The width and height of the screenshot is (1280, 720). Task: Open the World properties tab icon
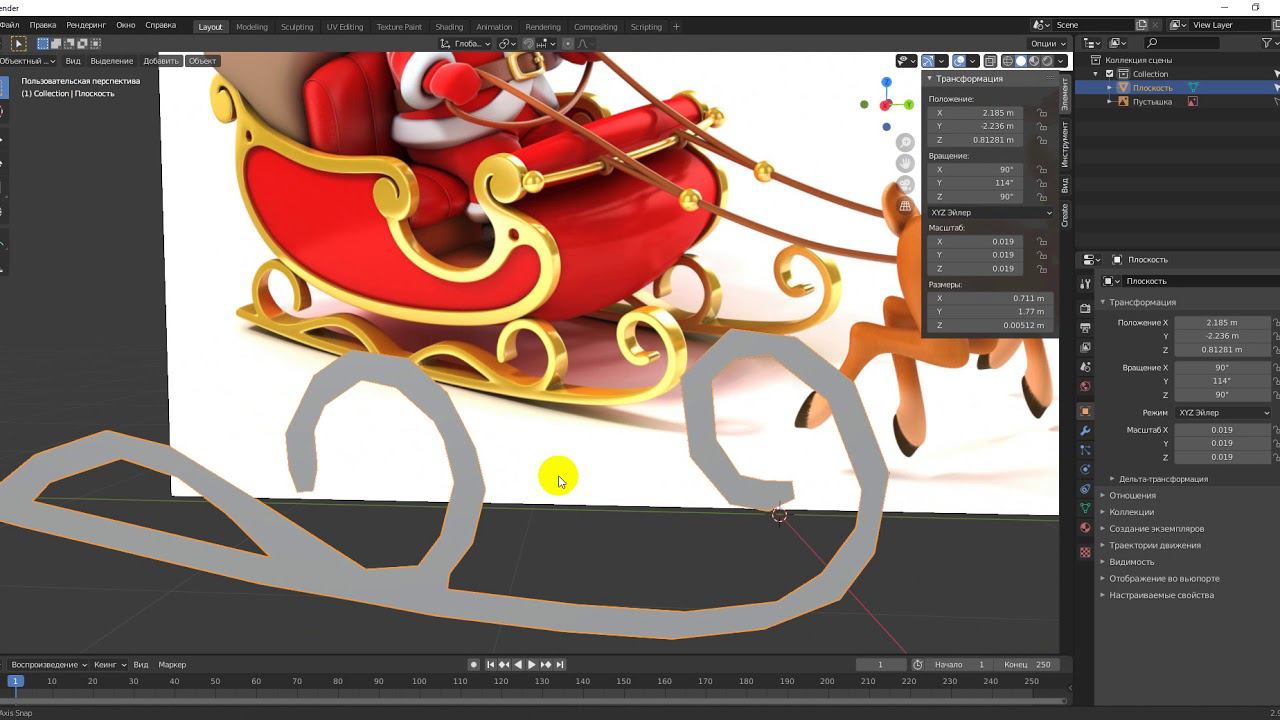coord(1085,386)
